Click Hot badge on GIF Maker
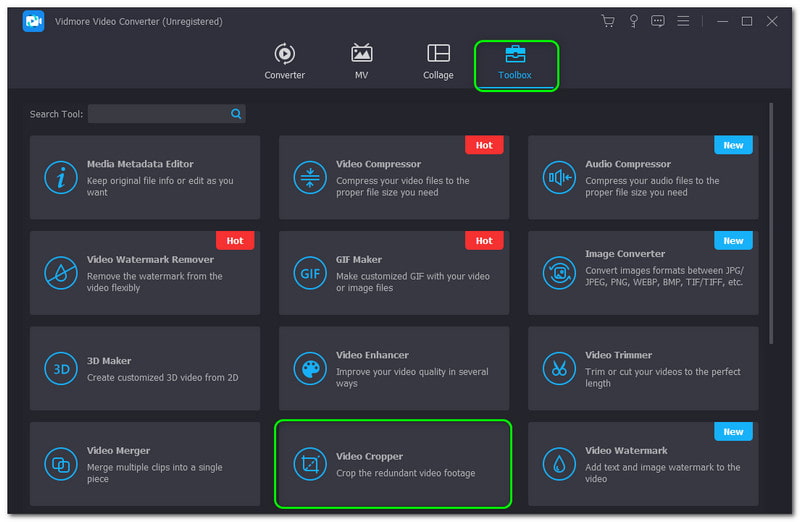Image resolution: width=800 pixels, height=522 pixels. [484, 240]
